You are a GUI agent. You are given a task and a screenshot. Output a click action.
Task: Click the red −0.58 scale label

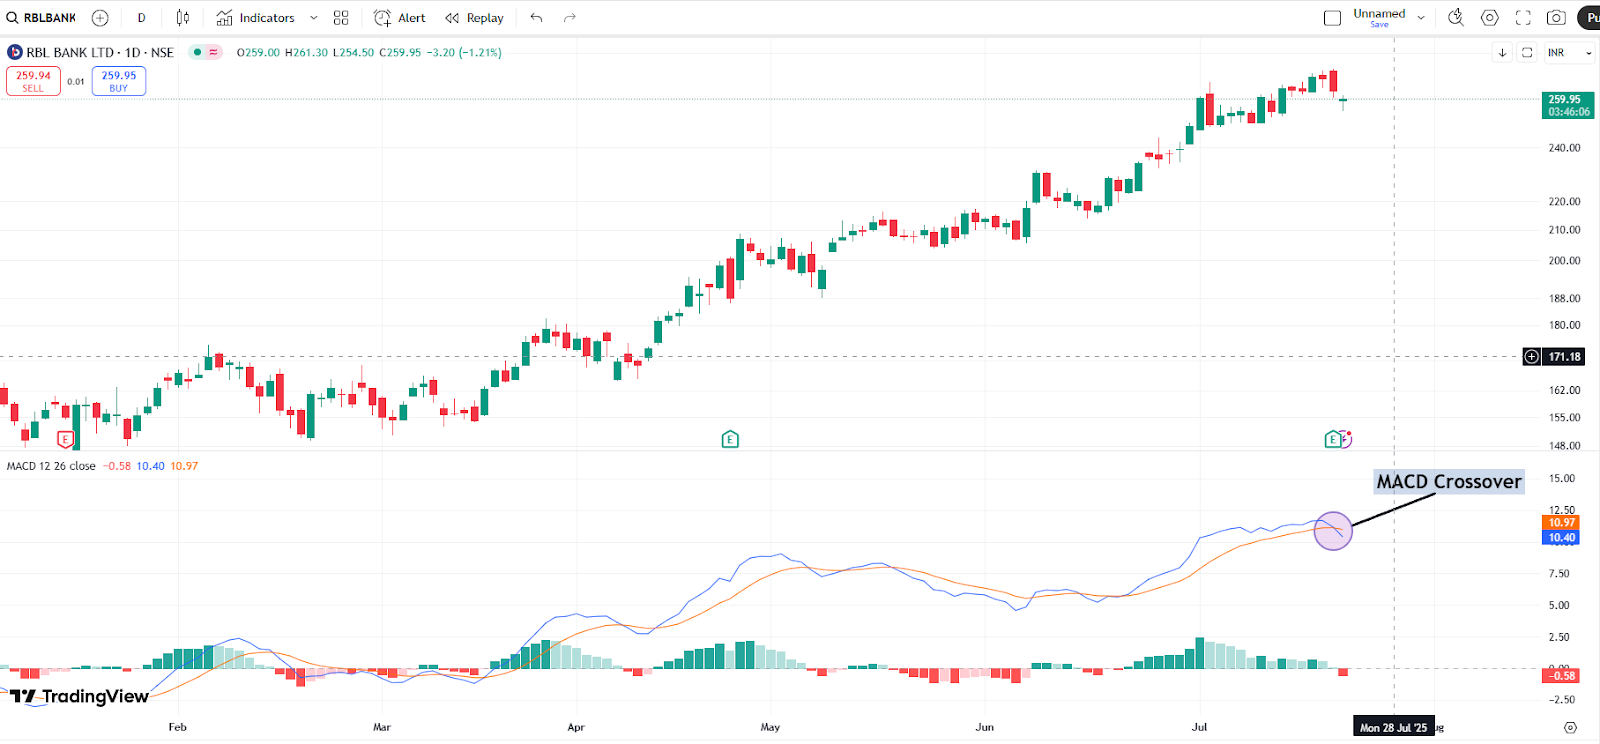pos(1561,676)
